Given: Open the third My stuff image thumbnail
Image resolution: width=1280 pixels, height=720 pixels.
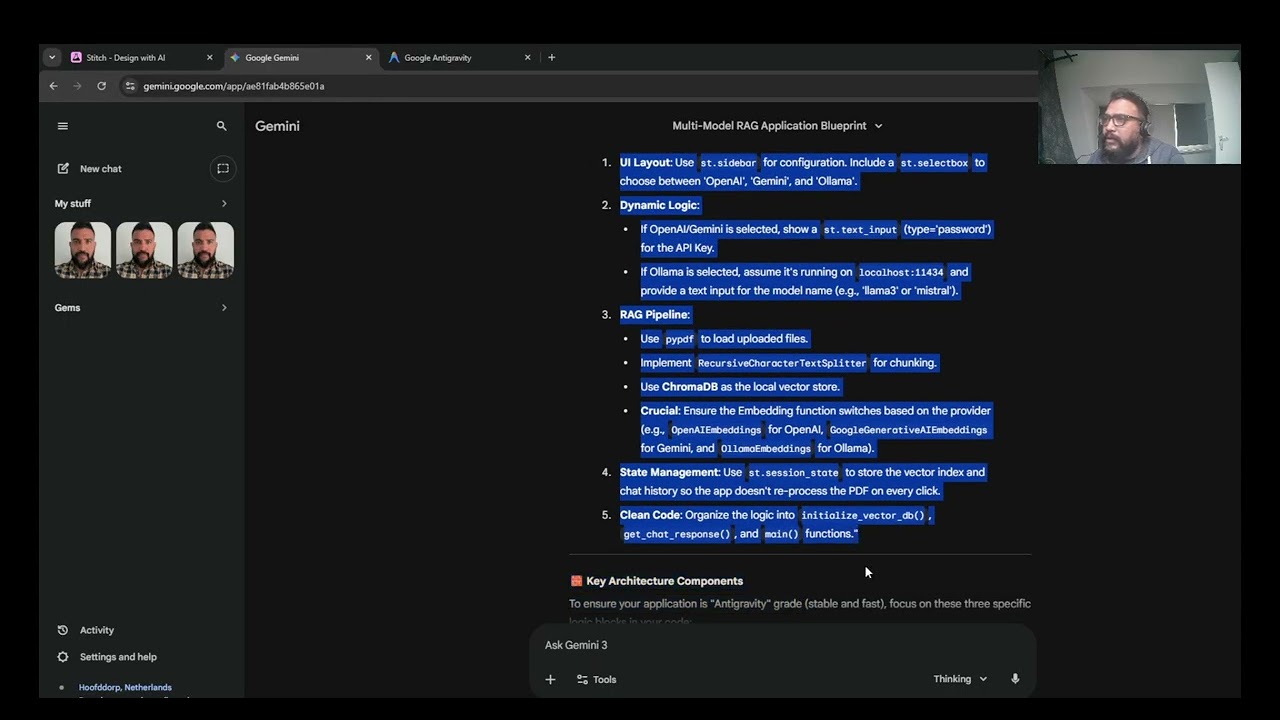Looking at the screenshot, I should click(205, 250).
